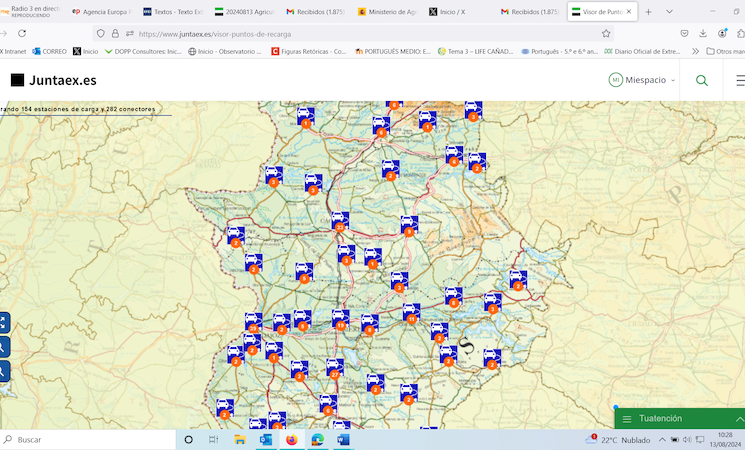Click the Firefox bookmark star icon

pyautogui.click(x=606, y=33)
